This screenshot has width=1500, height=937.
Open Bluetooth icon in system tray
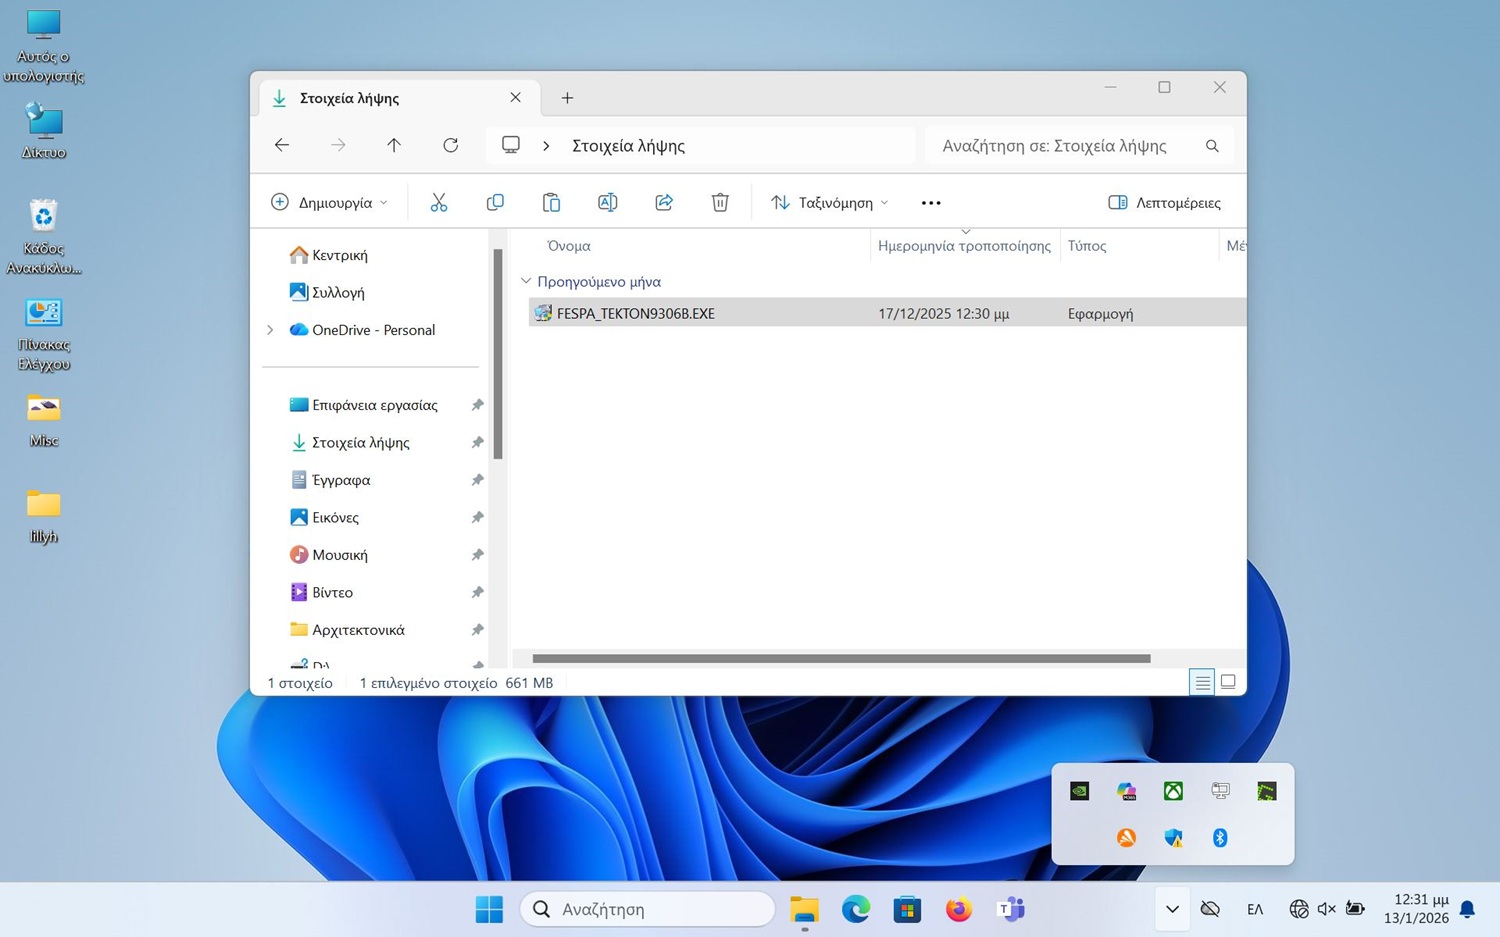(x=1220, y=838)
